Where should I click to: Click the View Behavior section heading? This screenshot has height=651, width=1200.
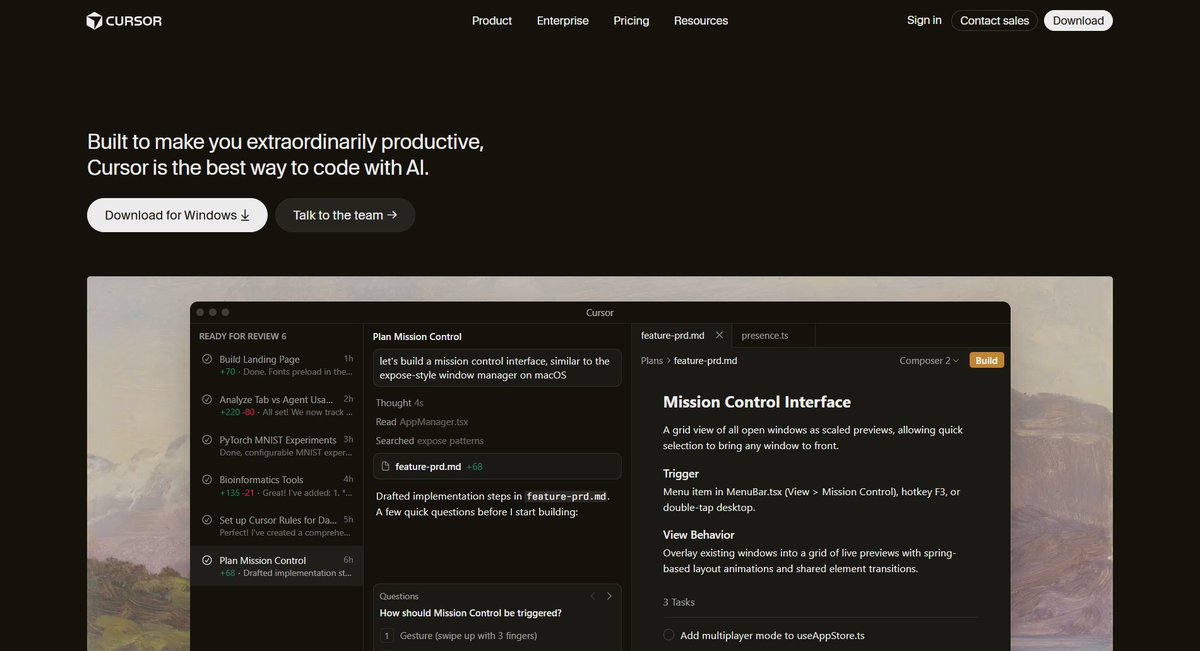point(699,535)
